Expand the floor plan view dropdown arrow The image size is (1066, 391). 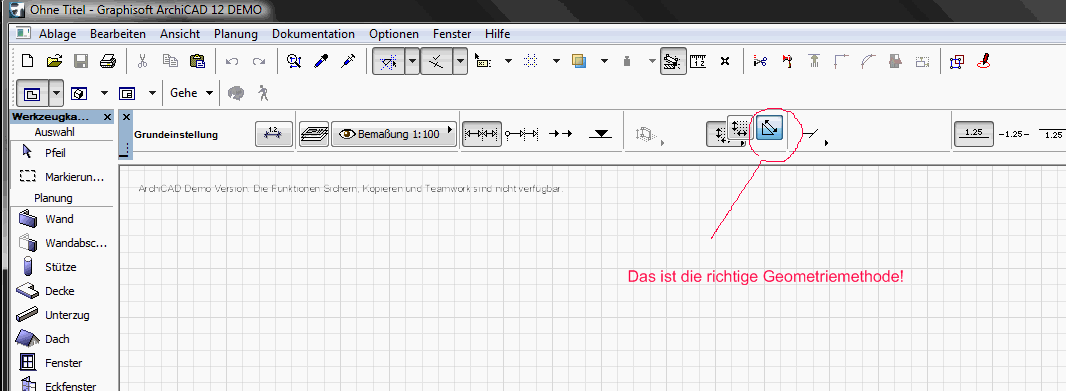pyautogui.click(x=56, y=93)
